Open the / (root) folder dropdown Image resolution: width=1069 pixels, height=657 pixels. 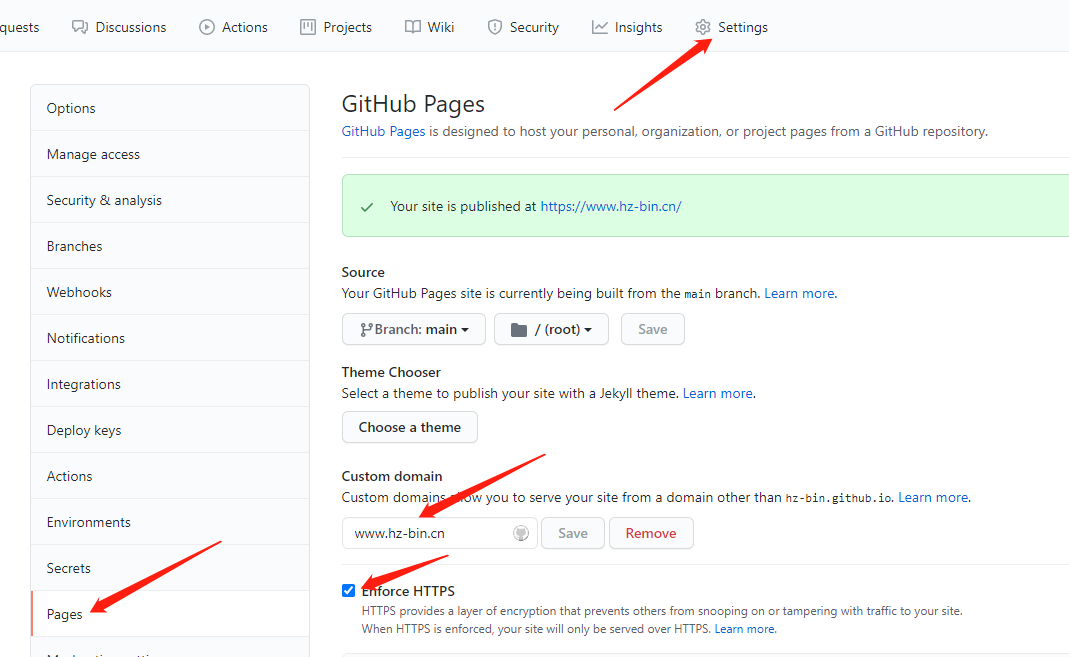[x=551, y=329]
